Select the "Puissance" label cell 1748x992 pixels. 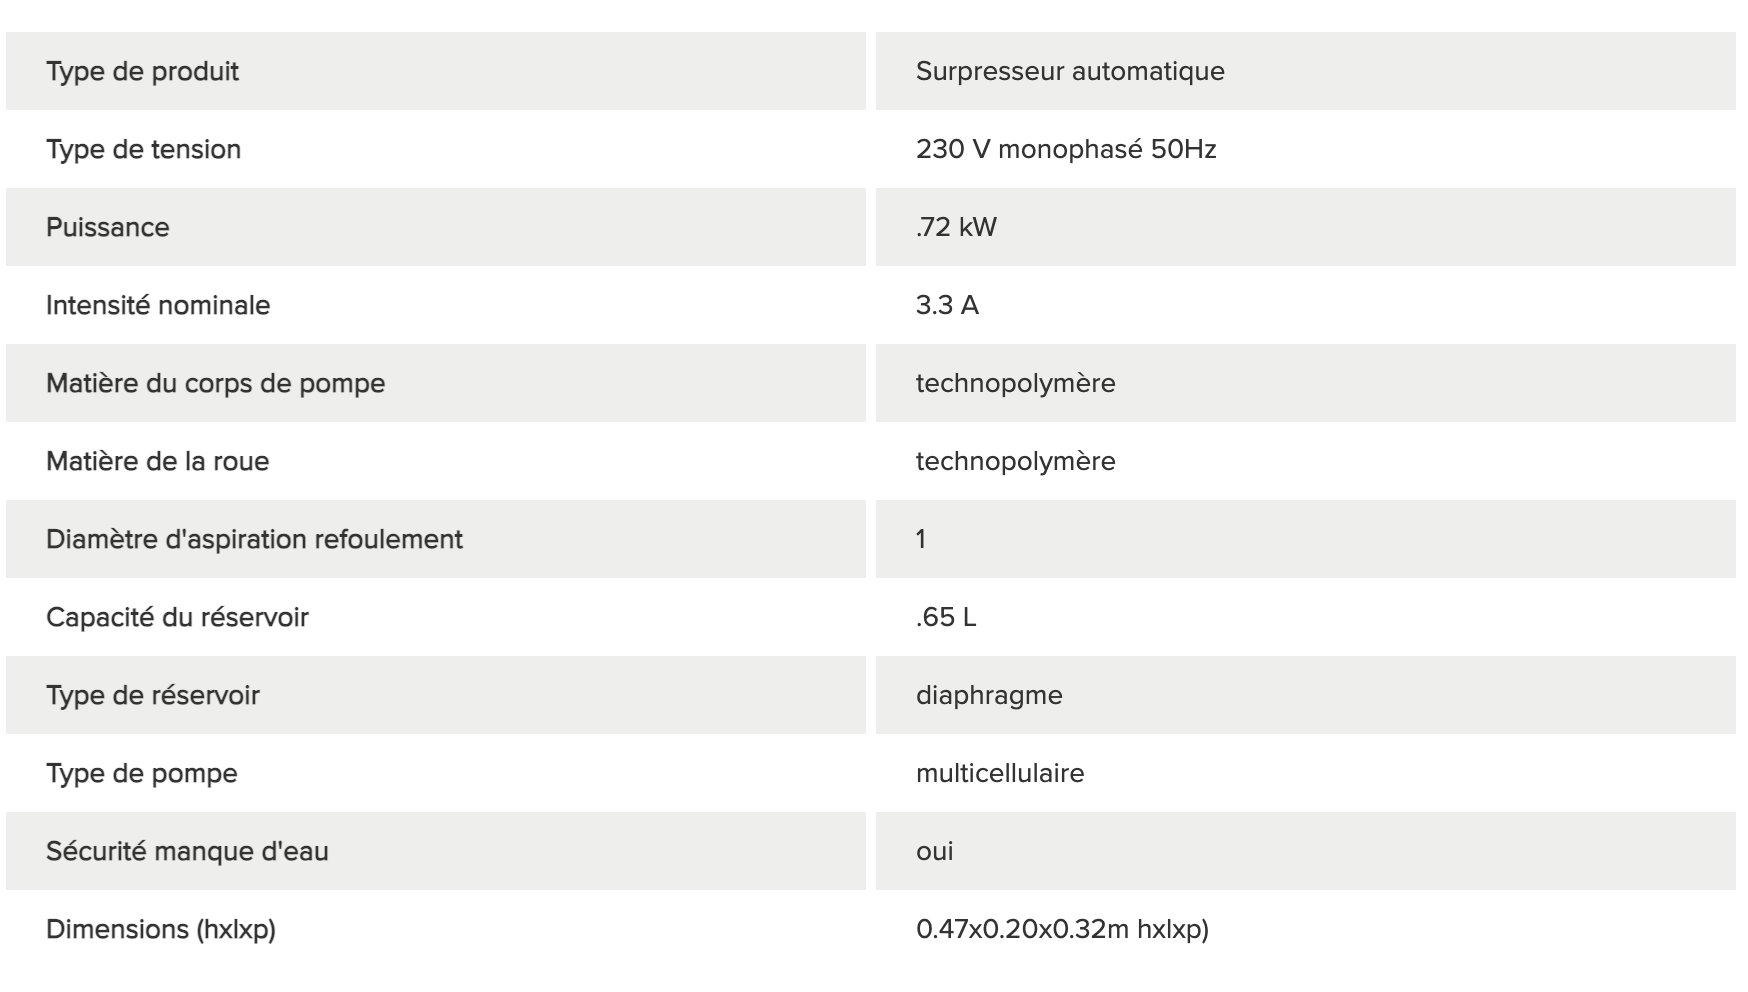point(107,227)
